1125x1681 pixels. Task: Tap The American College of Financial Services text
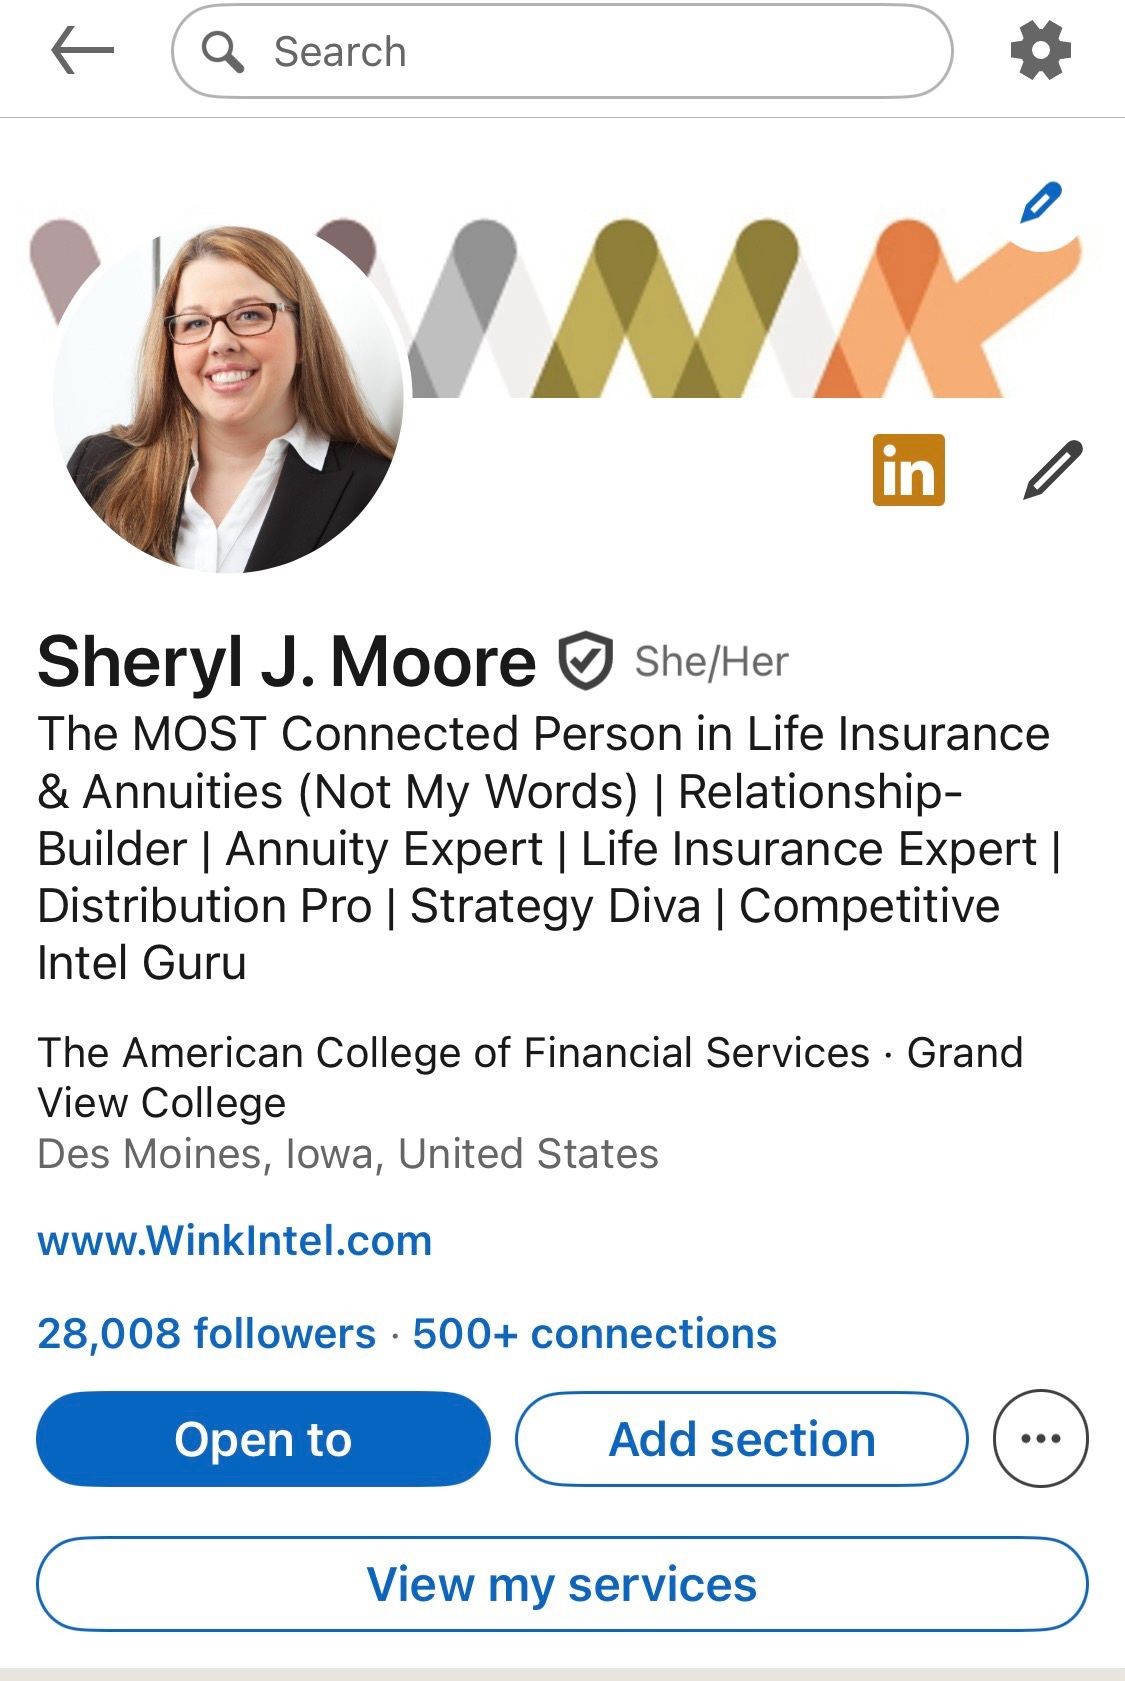454,1053
